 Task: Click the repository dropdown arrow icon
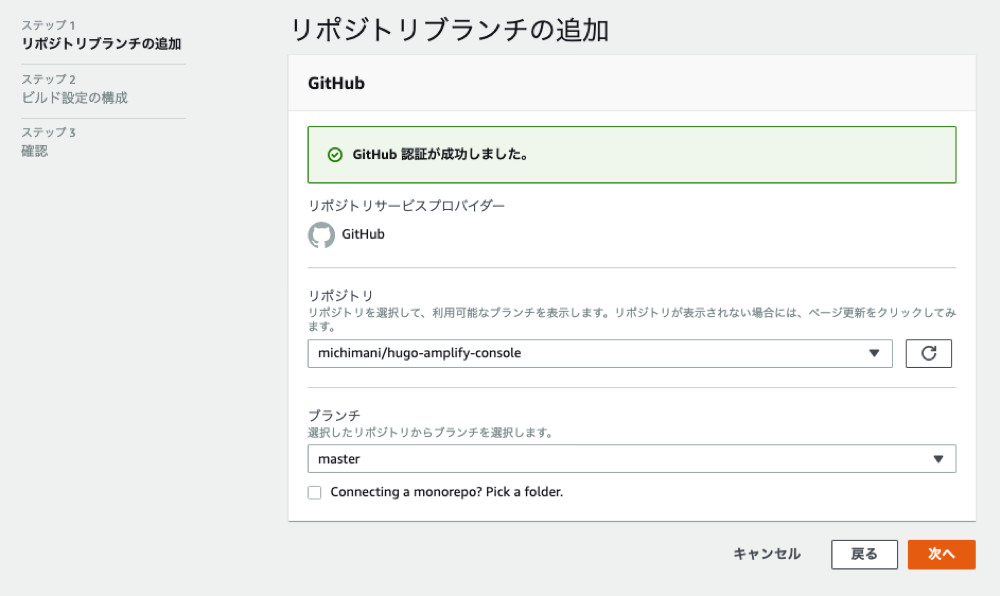874,354
